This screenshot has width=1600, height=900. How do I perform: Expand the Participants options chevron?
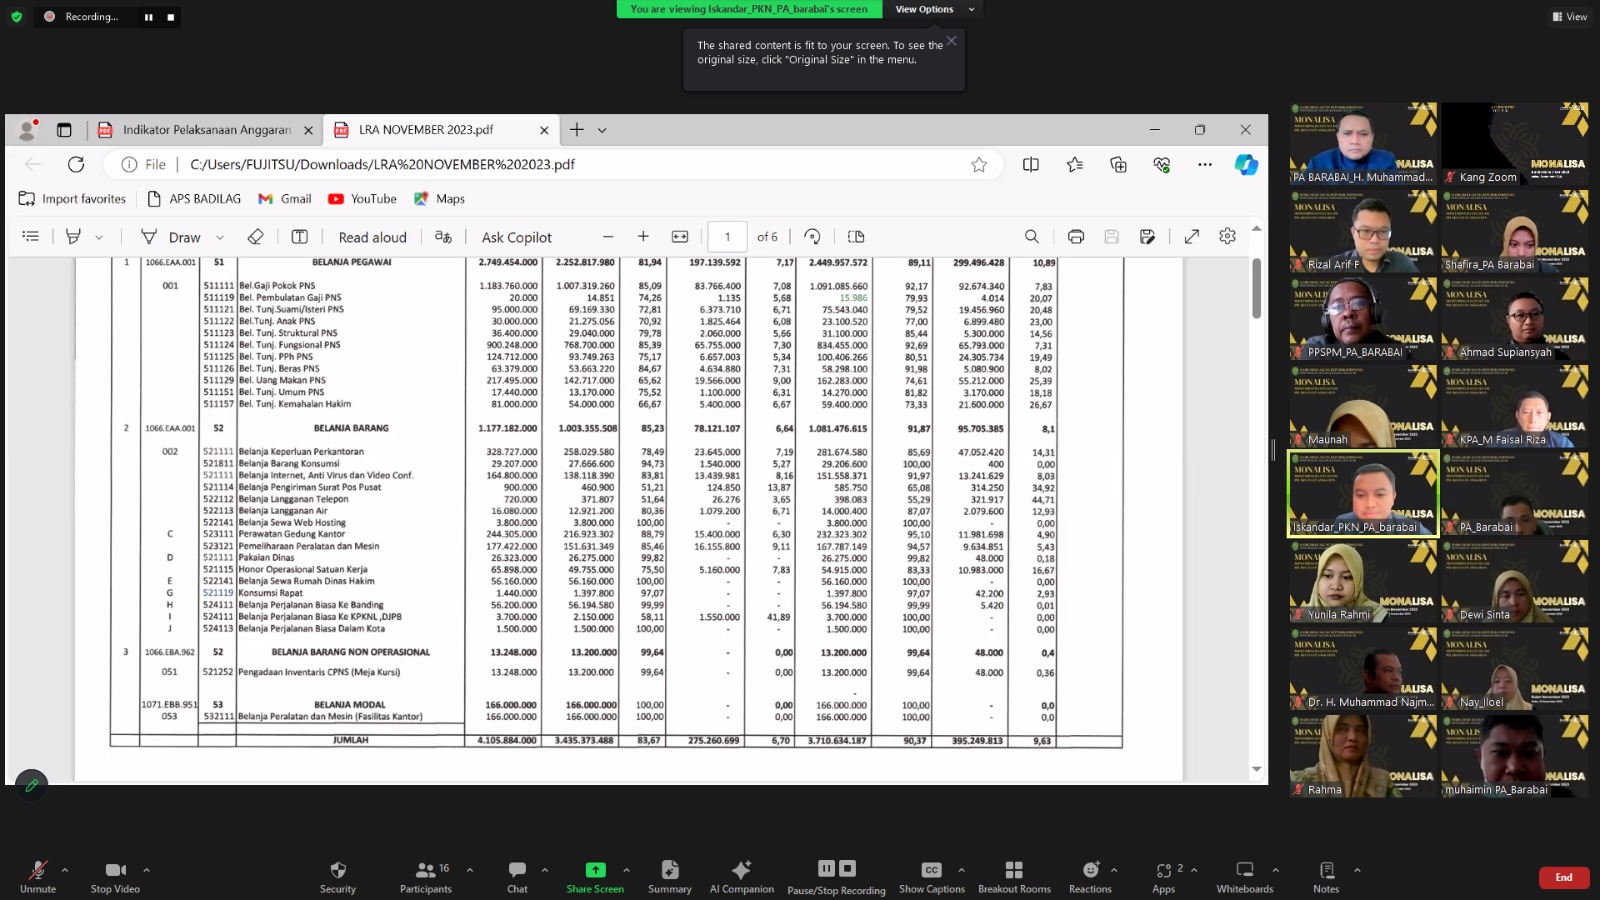coord(470,870)
